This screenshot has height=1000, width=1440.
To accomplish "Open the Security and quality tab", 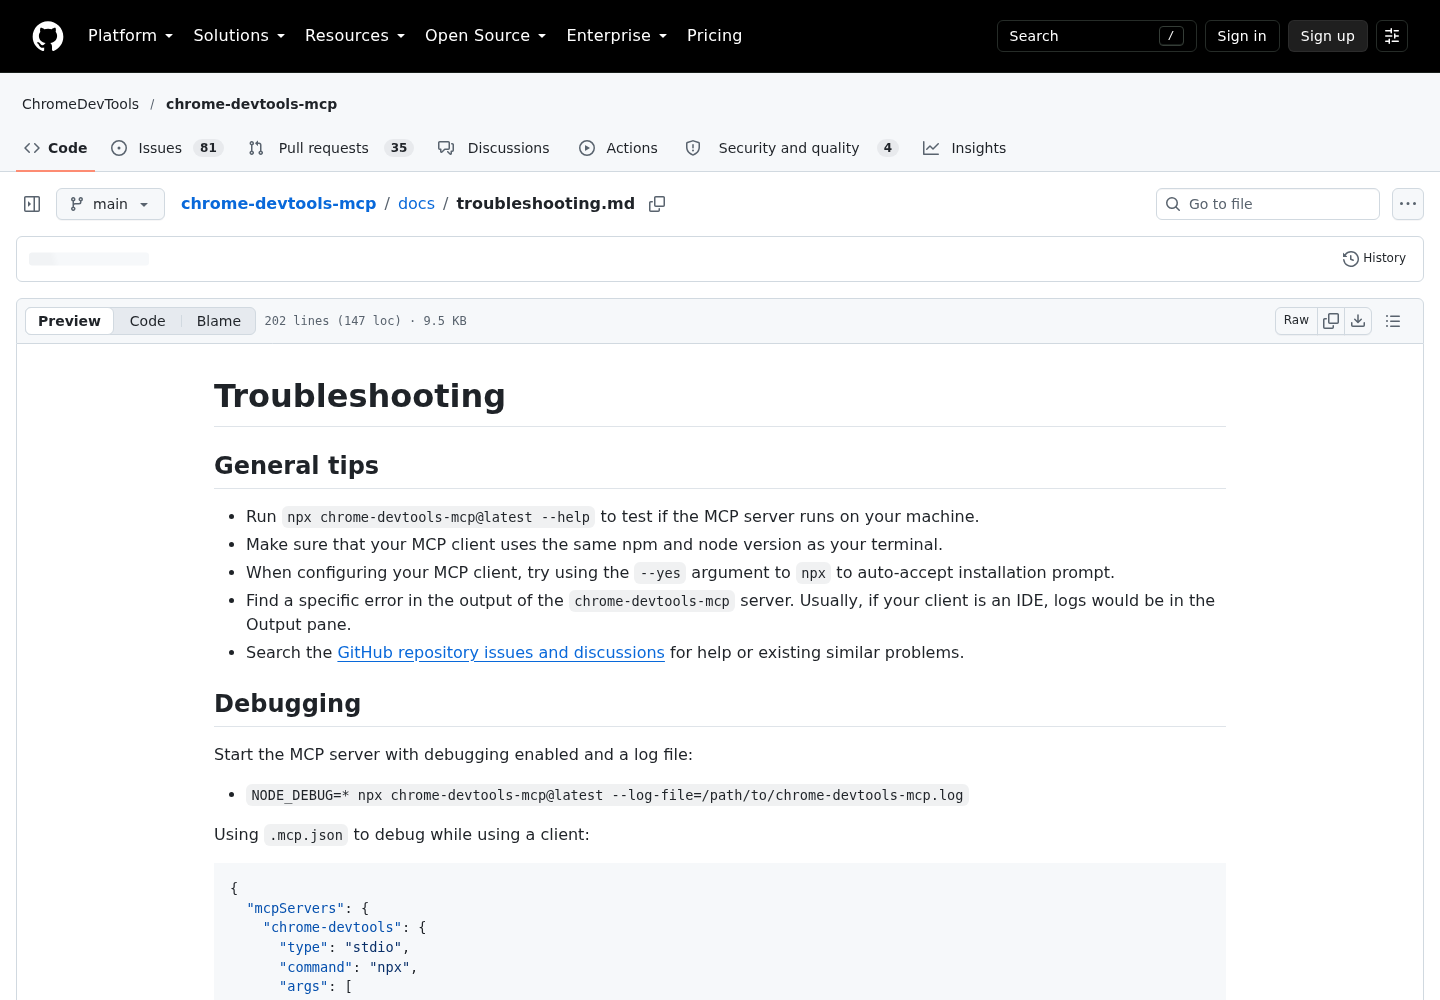I will tap(791, 148).
